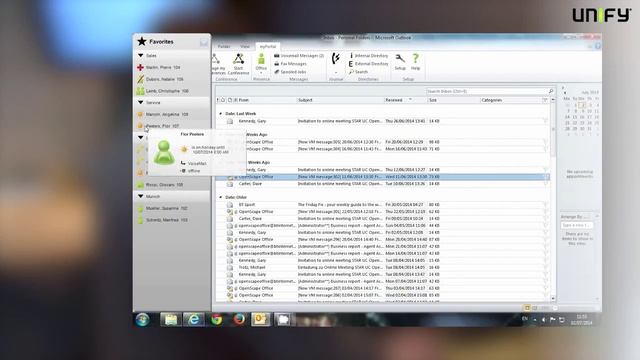640x360 pixels.
Task: Click the Favorites star icon
Action: pyautogui.click(x=142, y=41)
